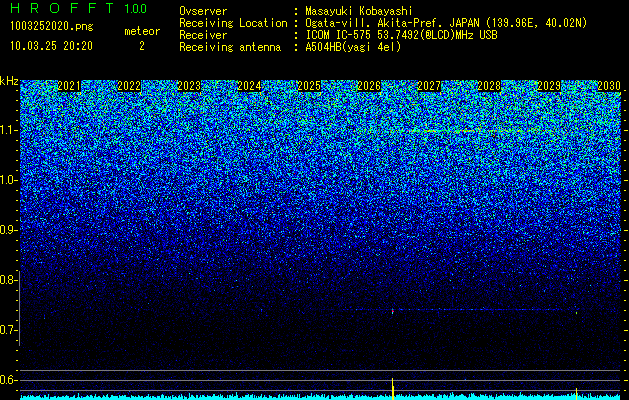Click the Receiving antenna field label

pos(230,47)
